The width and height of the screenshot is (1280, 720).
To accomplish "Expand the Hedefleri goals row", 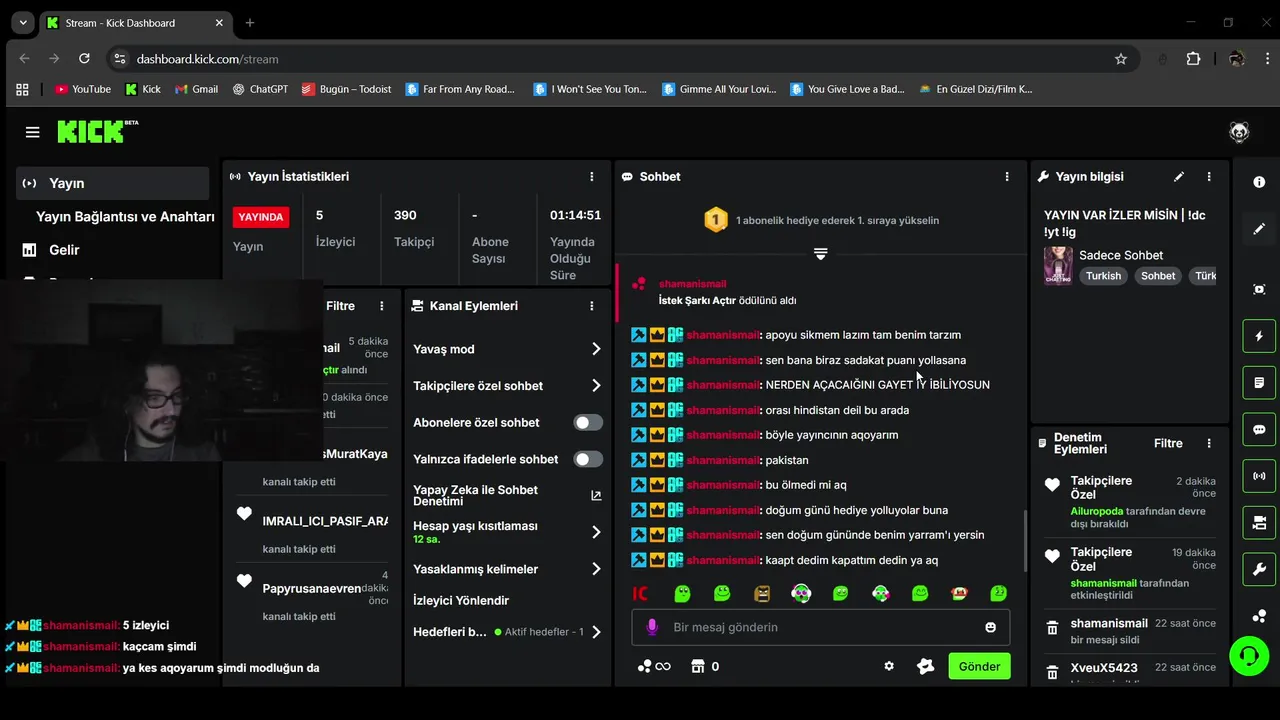I will (596, 632).
